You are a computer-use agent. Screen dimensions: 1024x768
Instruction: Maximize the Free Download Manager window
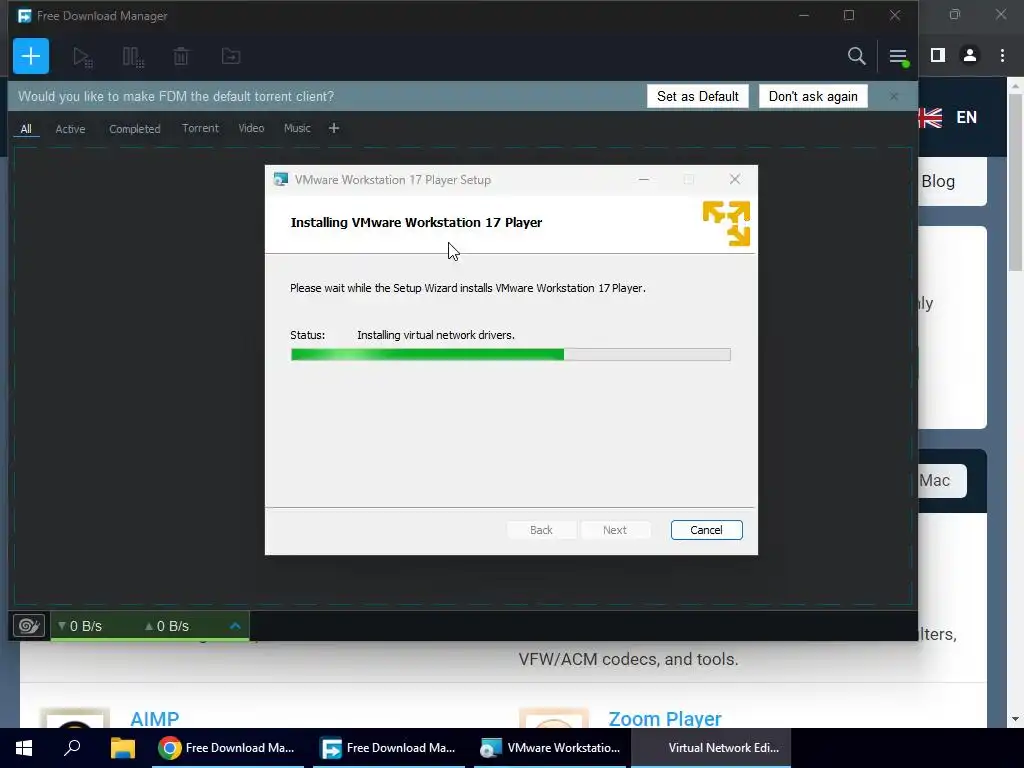849,15
